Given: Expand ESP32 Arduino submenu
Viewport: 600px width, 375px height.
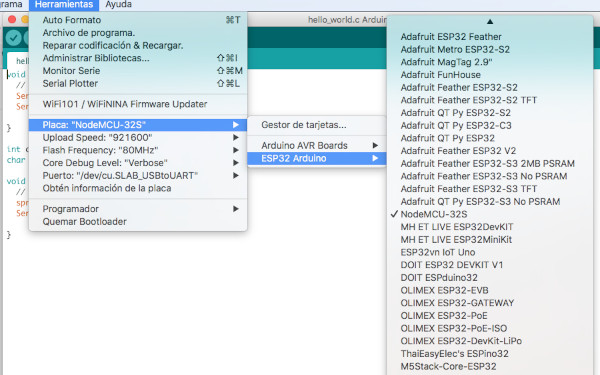Looking at the screenshot, I should click(316, 158).
